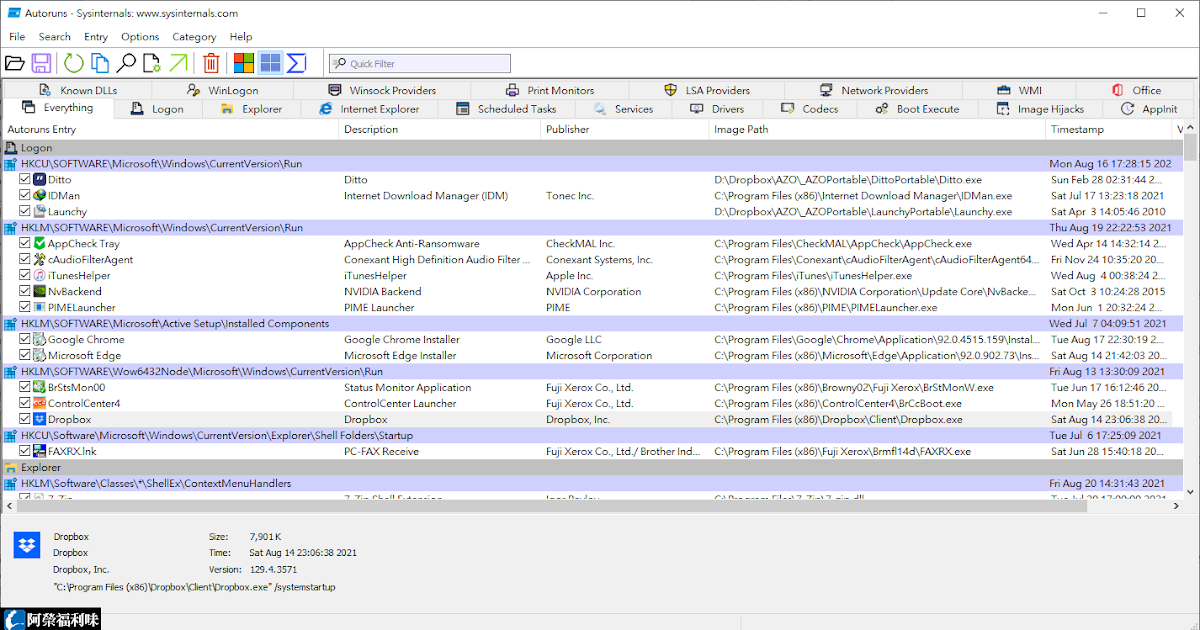The image size is (1200, 630).
Task: Click the IDMan entry icon
Action: coord(40,195)
